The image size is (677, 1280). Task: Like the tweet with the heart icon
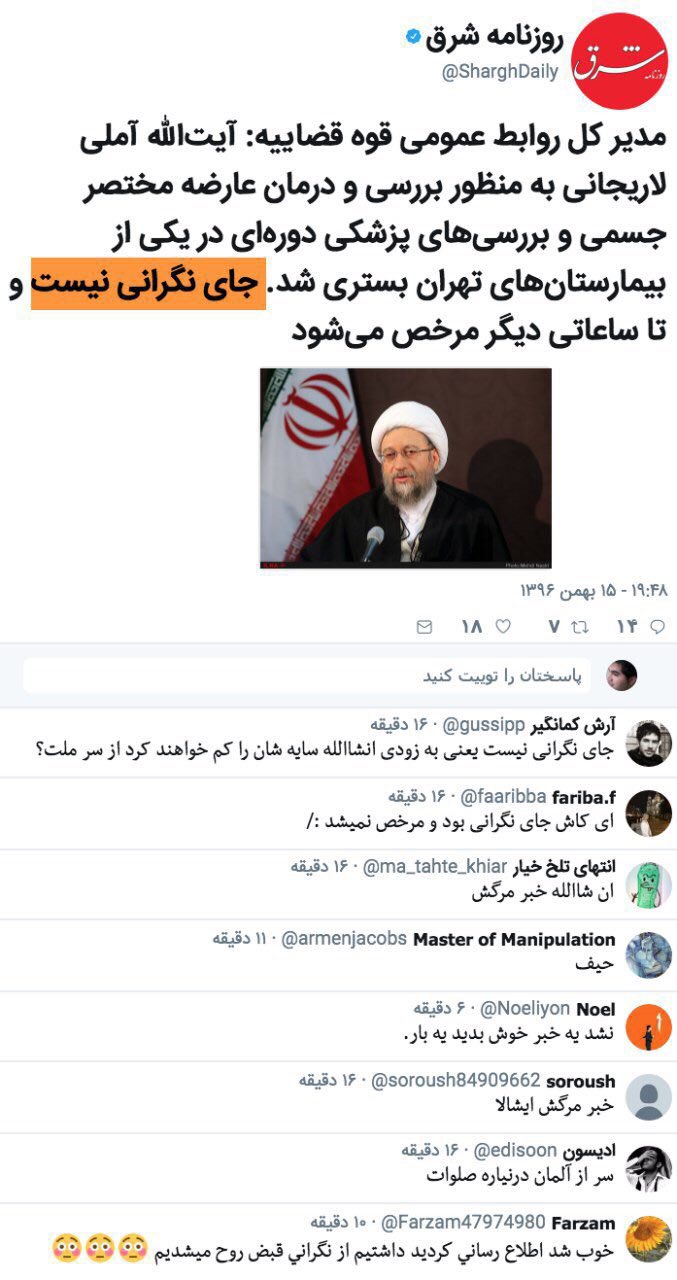click(x=503, y=627)
